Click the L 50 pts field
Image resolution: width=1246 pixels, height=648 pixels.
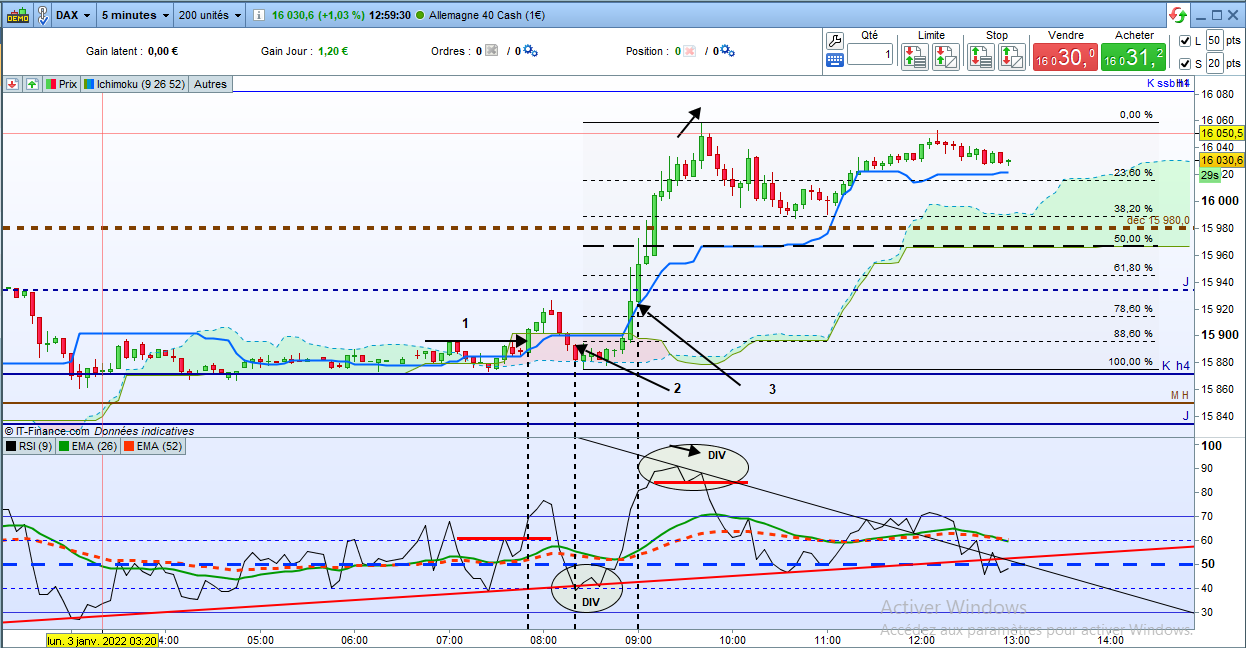pyautogui.click(x=1213, y=40)
